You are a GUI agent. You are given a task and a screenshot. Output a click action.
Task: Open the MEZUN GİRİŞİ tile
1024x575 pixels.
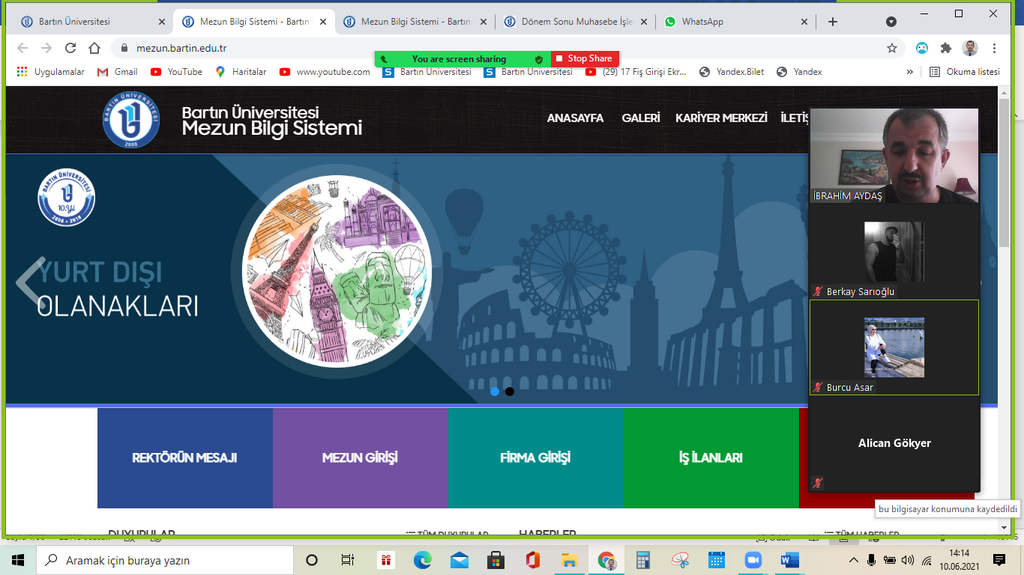[360, 458]
